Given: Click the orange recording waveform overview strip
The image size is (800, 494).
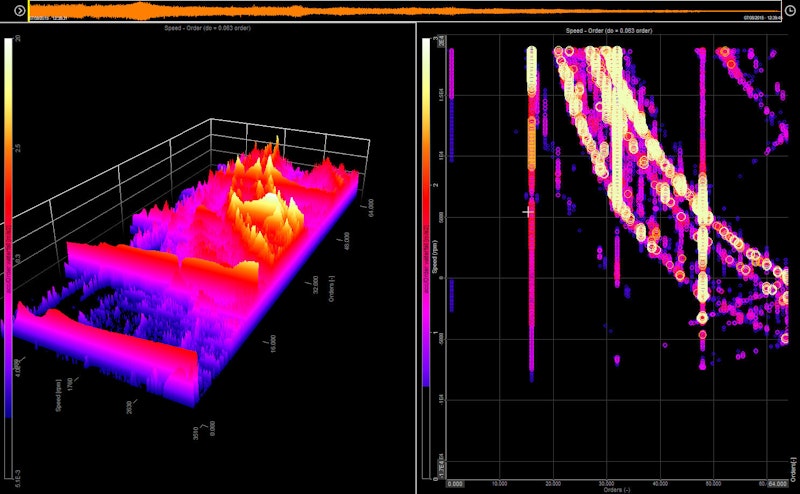Looking at the screenshot, I should (405, 11).
